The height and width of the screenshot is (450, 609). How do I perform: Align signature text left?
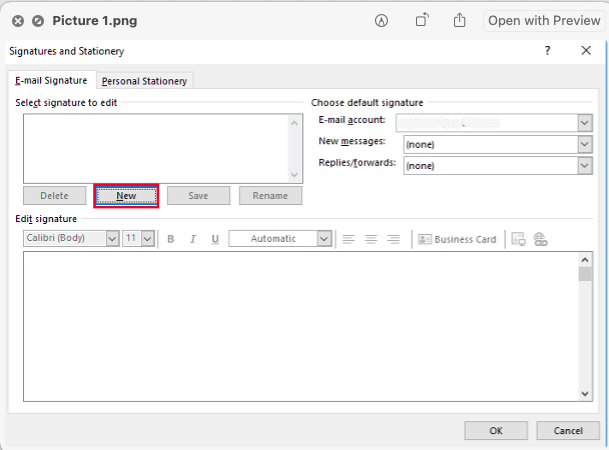(x=348, y=239)
